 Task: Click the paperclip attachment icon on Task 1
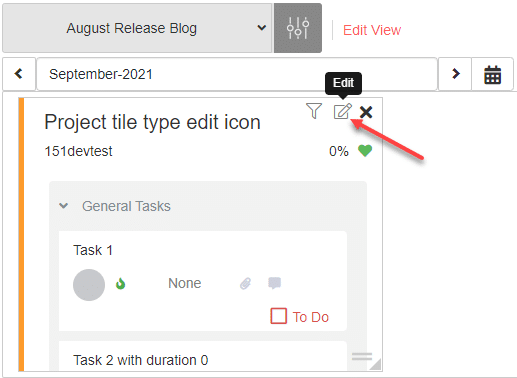tap(246, 283)
